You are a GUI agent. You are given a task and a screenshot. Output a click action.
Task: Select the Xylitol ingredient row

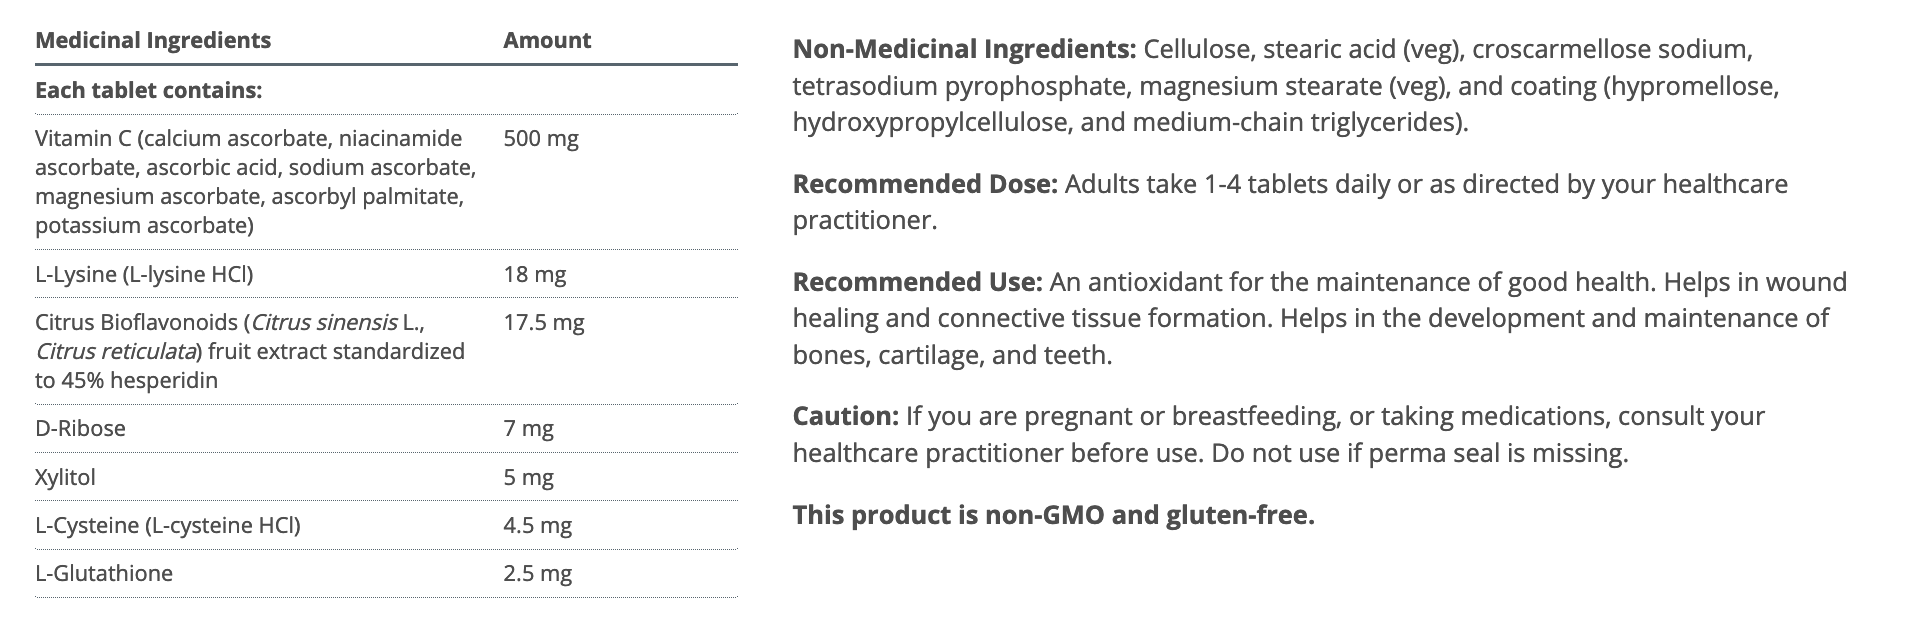coord(65,478)
